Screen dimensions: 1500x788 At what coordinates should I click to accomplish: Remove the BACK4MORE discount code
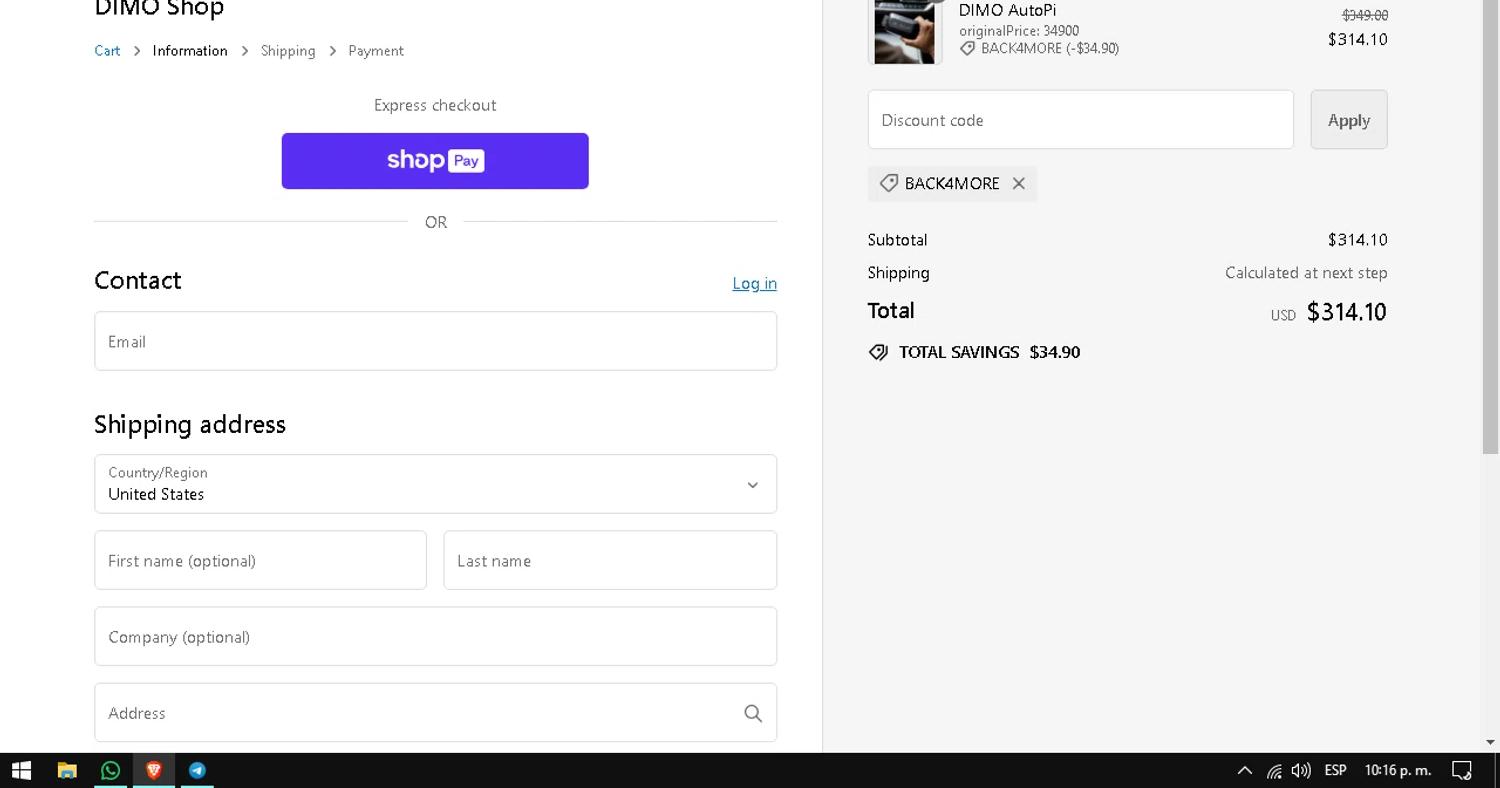1019,184
